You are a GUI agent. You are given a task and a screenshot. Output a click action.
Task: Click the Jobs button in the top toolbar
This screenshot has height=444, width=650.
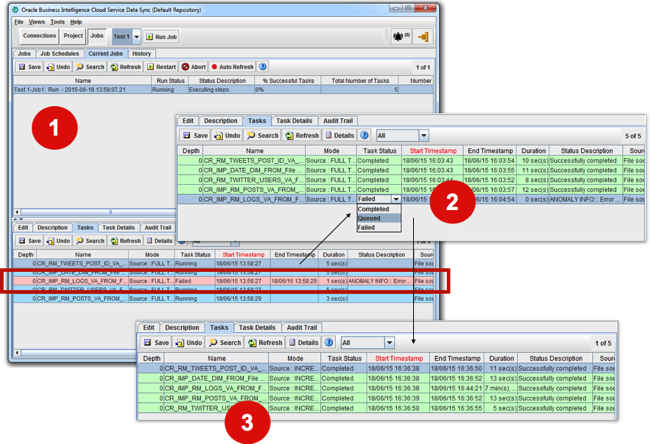click(x=97, y=36)
